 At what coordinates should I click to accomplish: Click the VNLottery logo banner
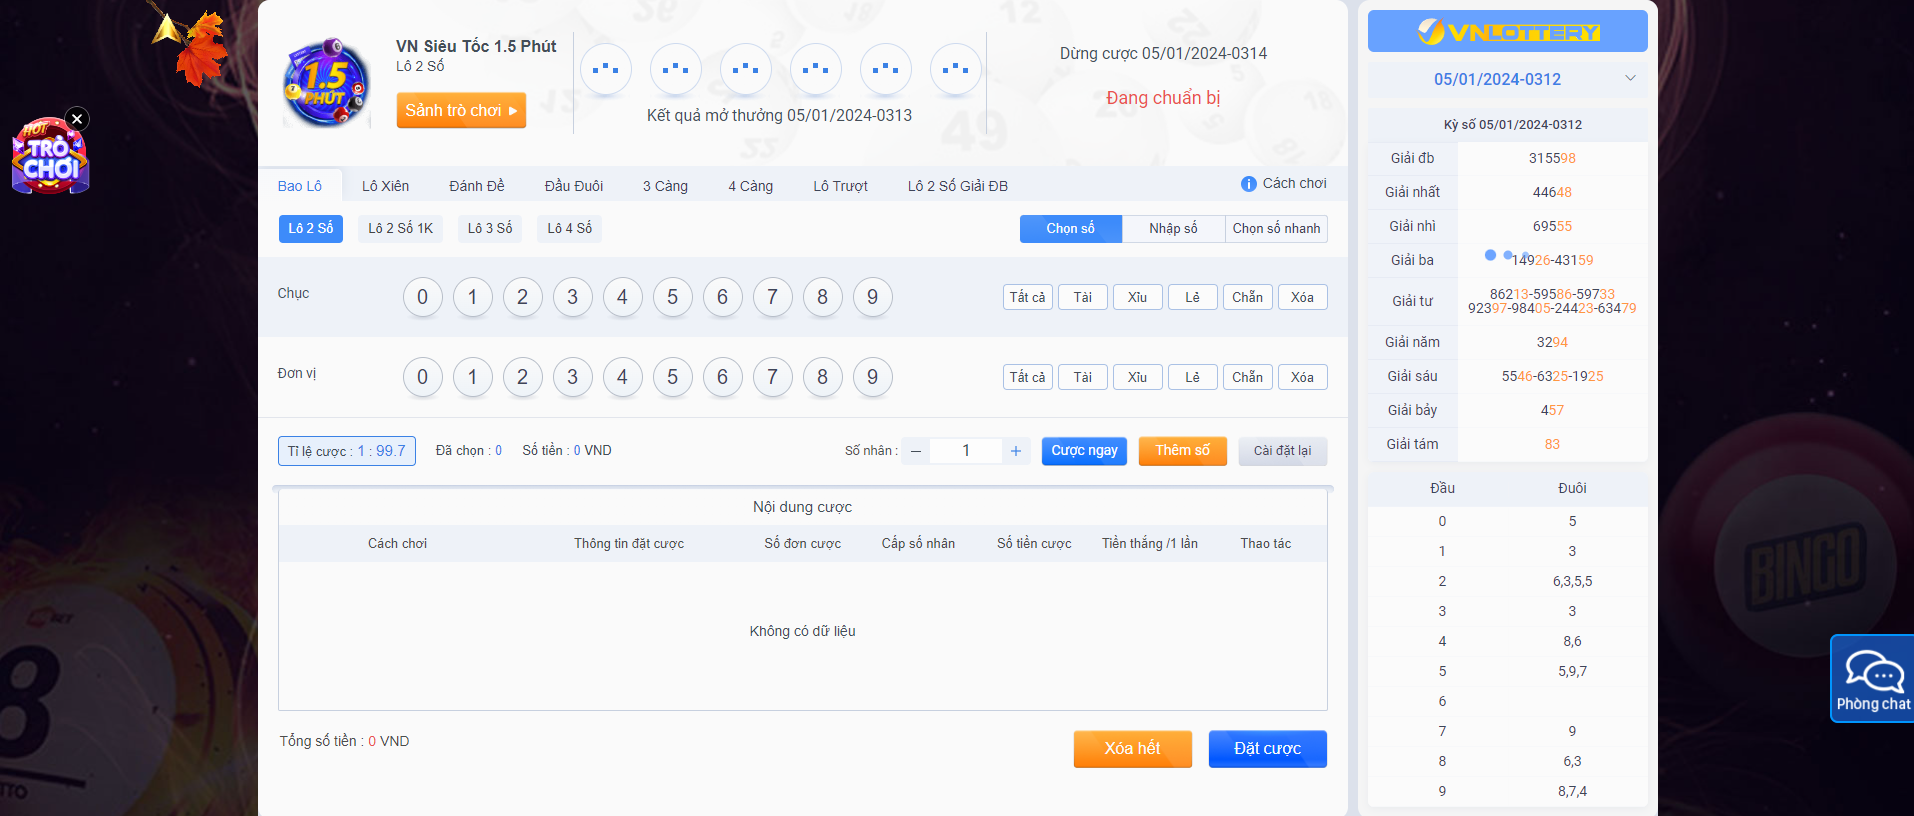[x=1507, y=32]
